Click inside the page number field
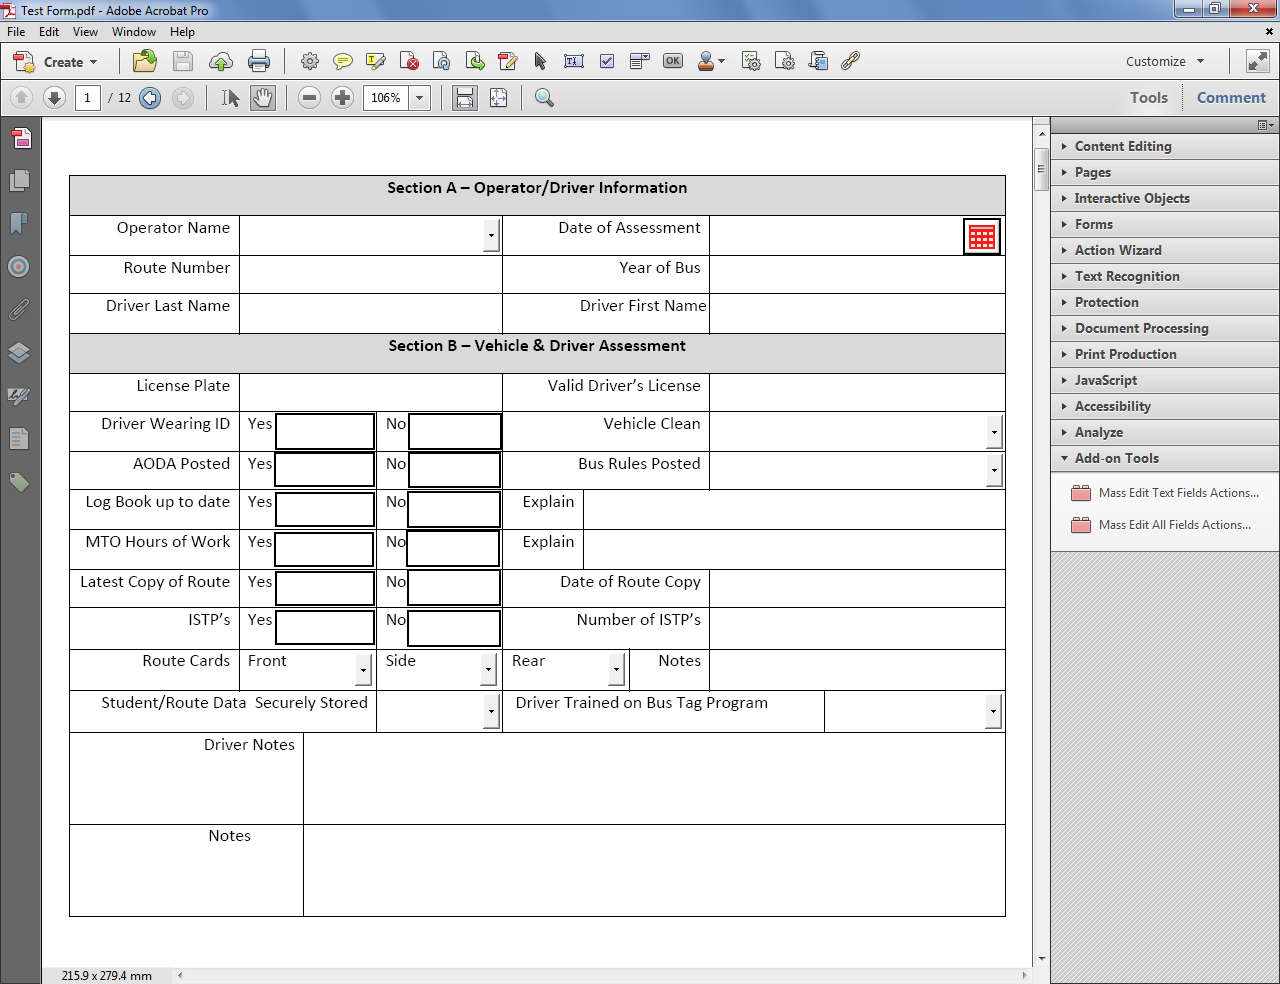 point(87,97)
